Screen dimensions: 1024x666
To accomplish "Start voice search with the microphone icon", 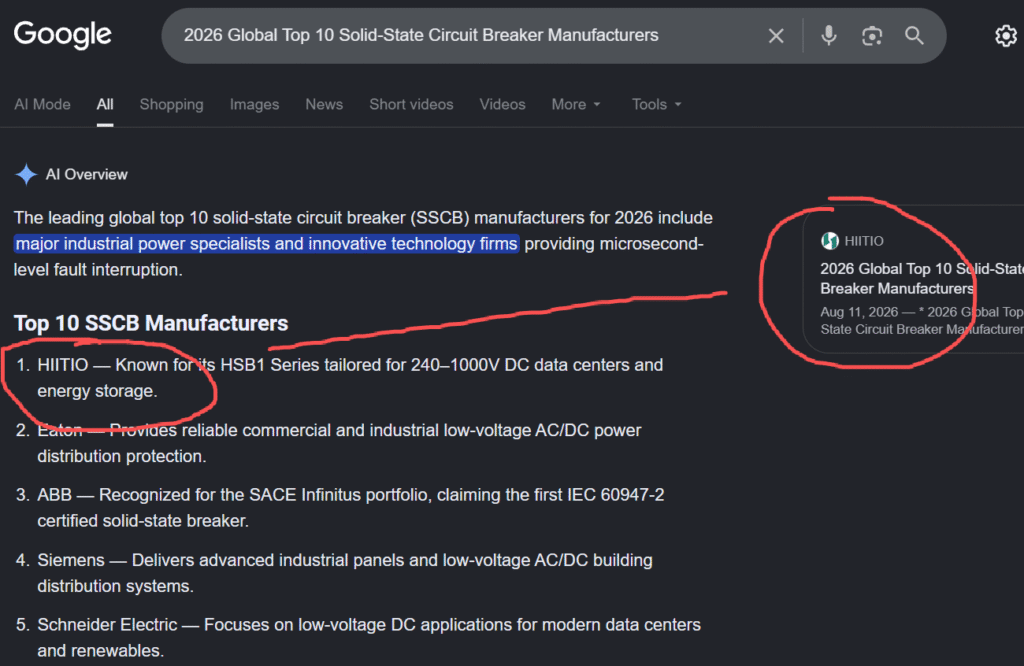I will coord(829,35).
